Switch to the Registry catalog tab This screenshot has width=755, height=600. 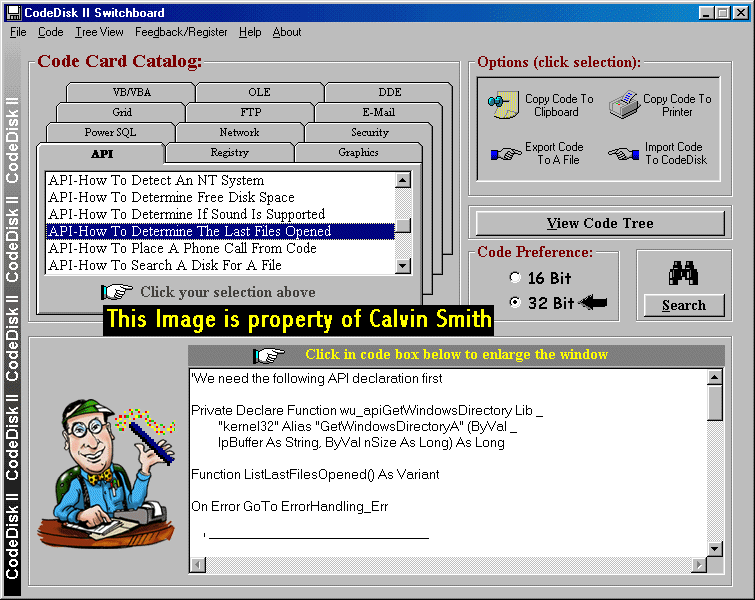230,153
